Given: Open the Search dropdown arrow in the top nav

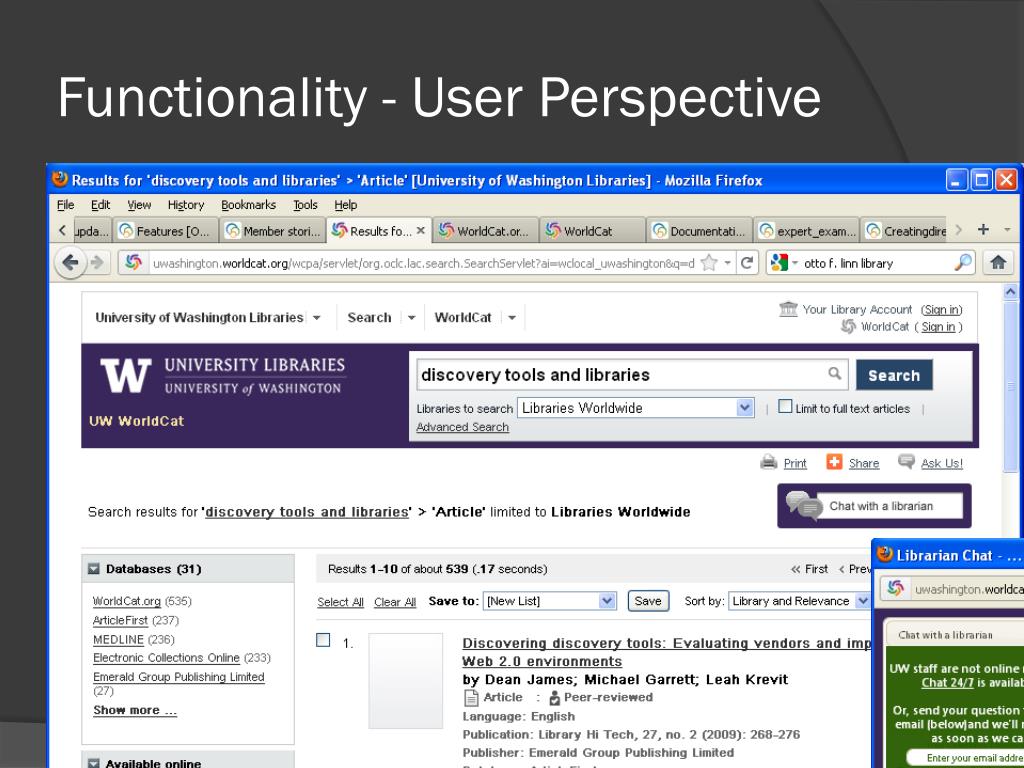Looking at the screenshot, I should [411, 317].
